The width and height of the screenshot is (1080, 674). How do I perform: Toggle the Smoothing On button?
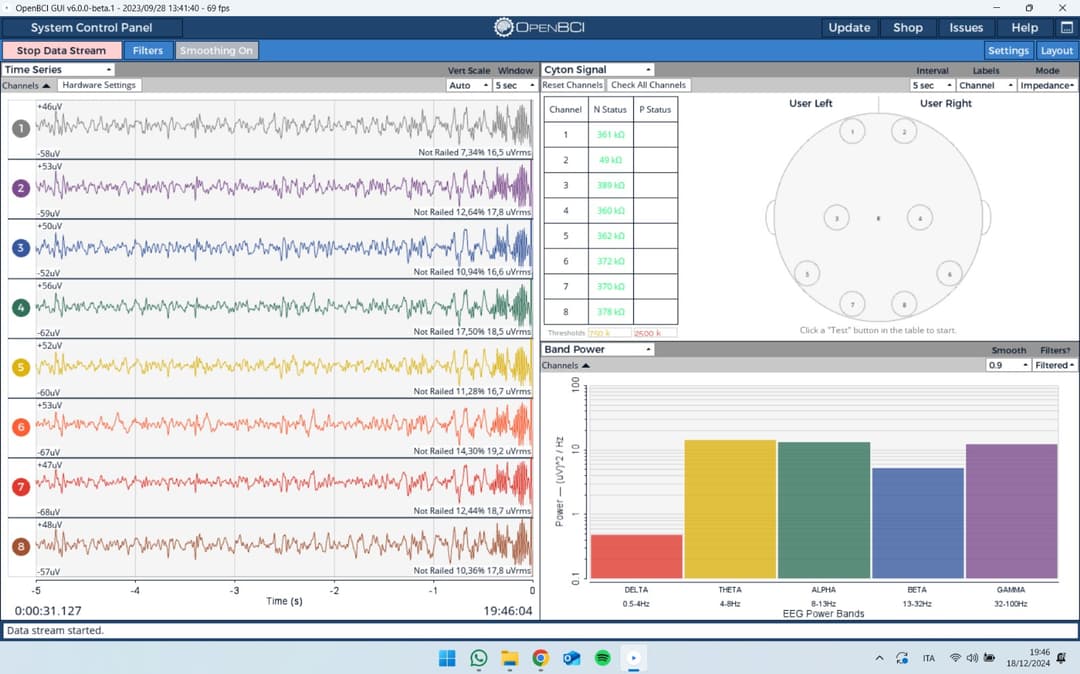coord(216,51)
